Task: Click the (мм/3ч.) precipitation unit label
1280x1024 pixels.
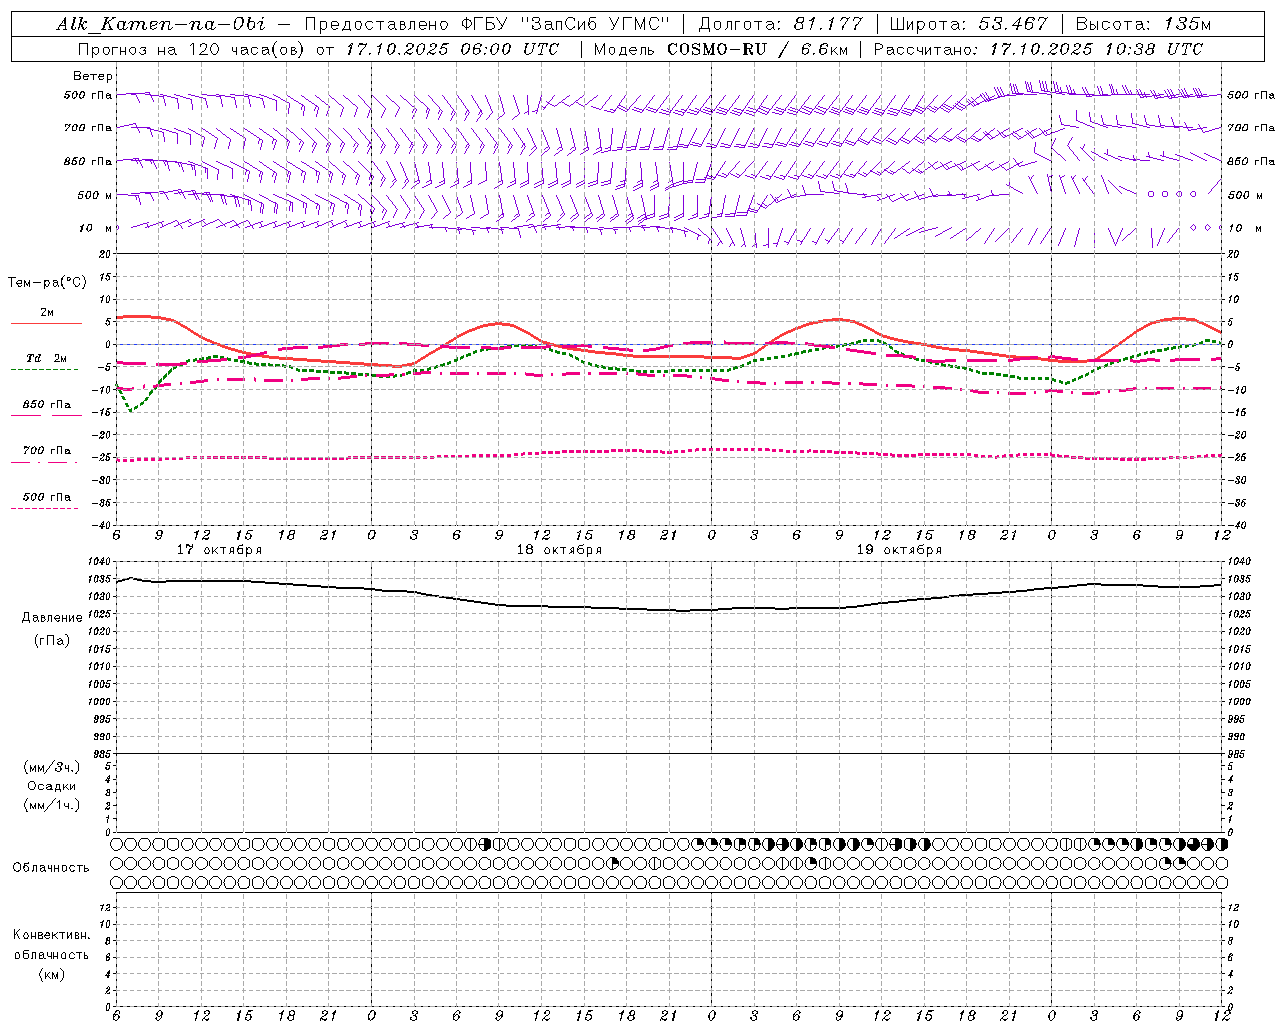Action: (x=52, y=768)
